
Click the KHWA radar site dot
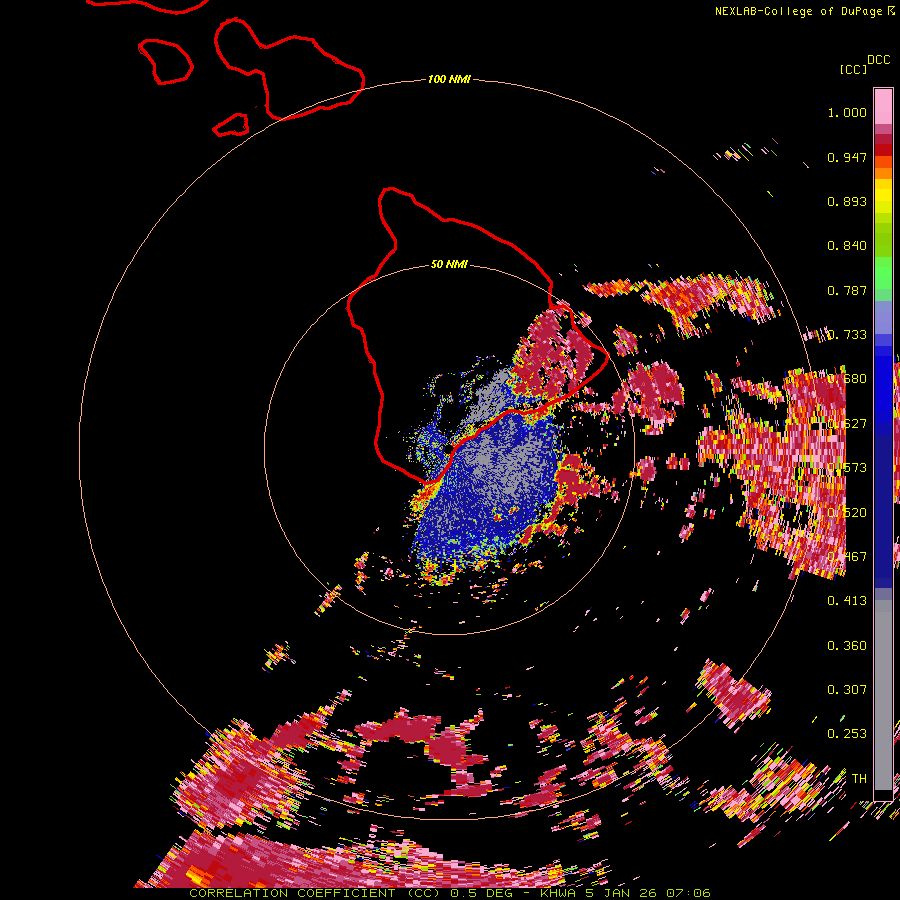click(x=448, y=449)
